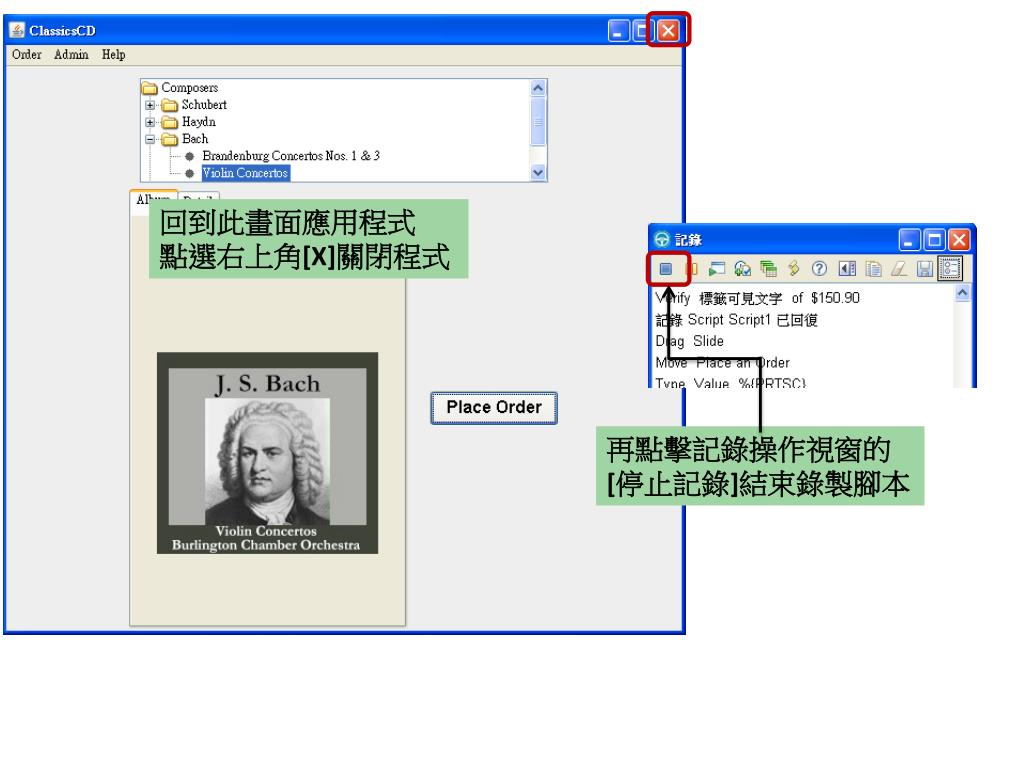Viewport: 1024px width, 768px height.
Task: Select Violin Concertos in the tree
Action: pos(246,173)
